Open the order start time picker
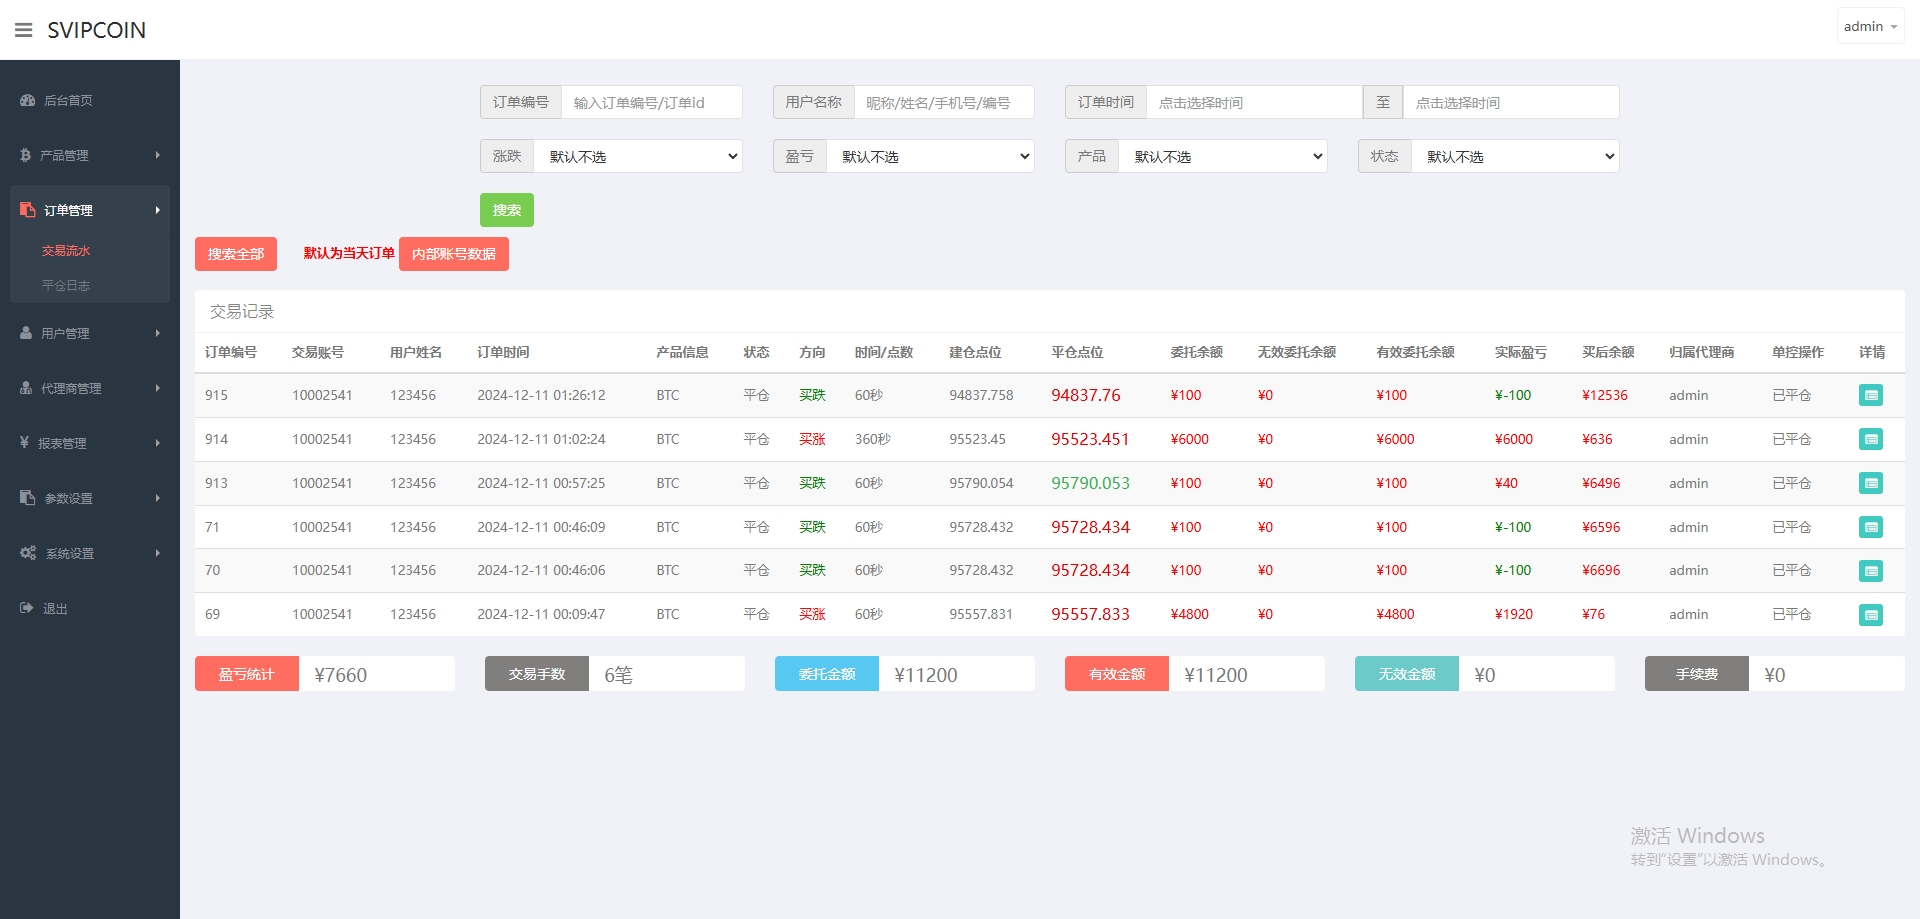This screenshot has height=919, width=1920. click(x=1254, y=102)
